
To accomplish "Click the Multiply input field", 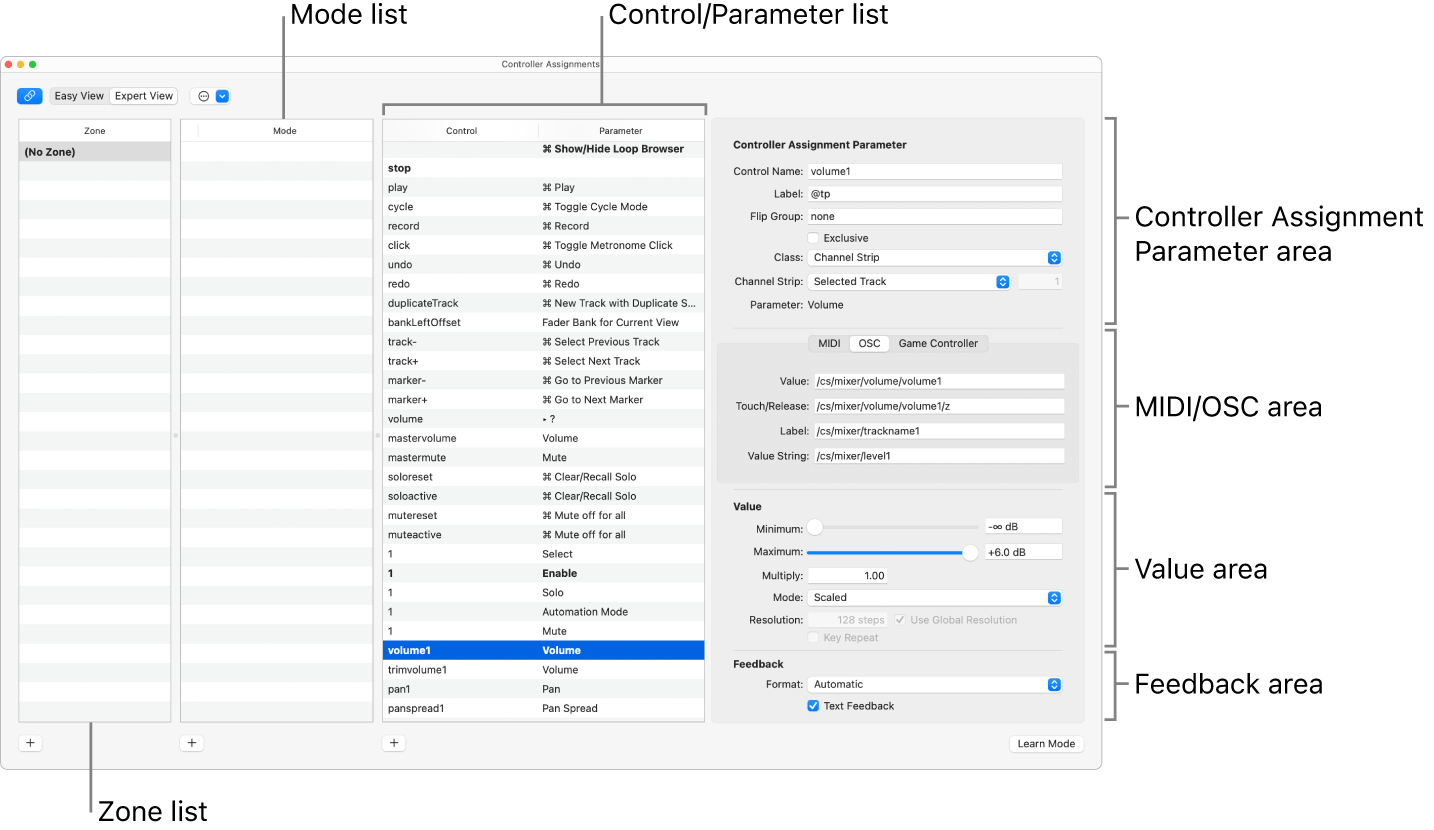I will 847,575.
